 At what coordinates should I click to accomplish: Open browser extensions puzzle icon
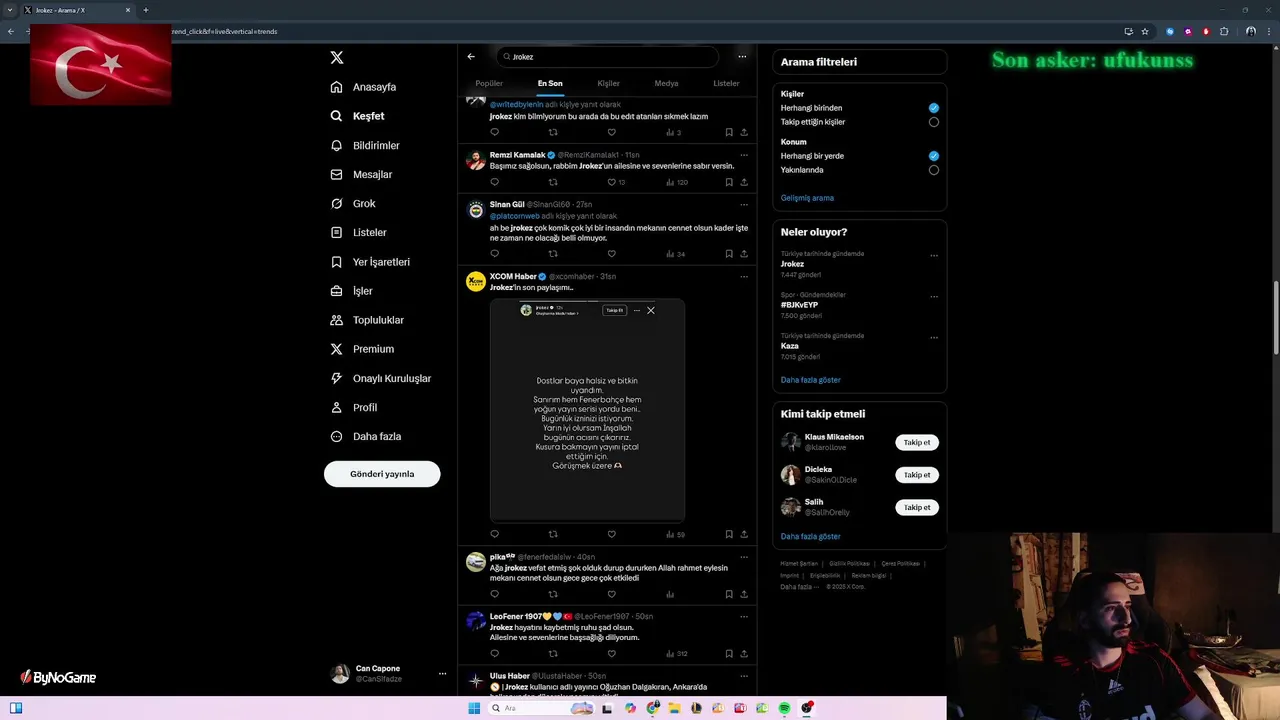1224,31
